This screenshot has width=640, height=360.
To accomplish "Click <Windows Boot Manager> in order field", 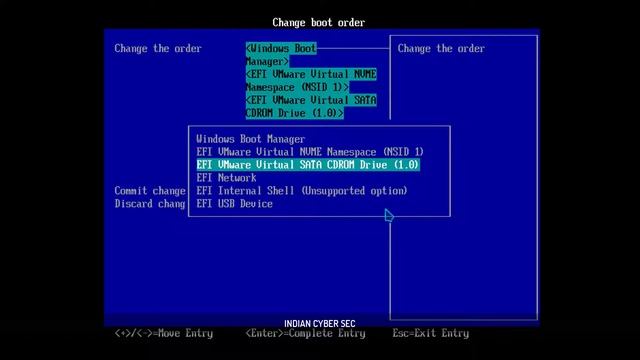I will [x=281, y=55].
